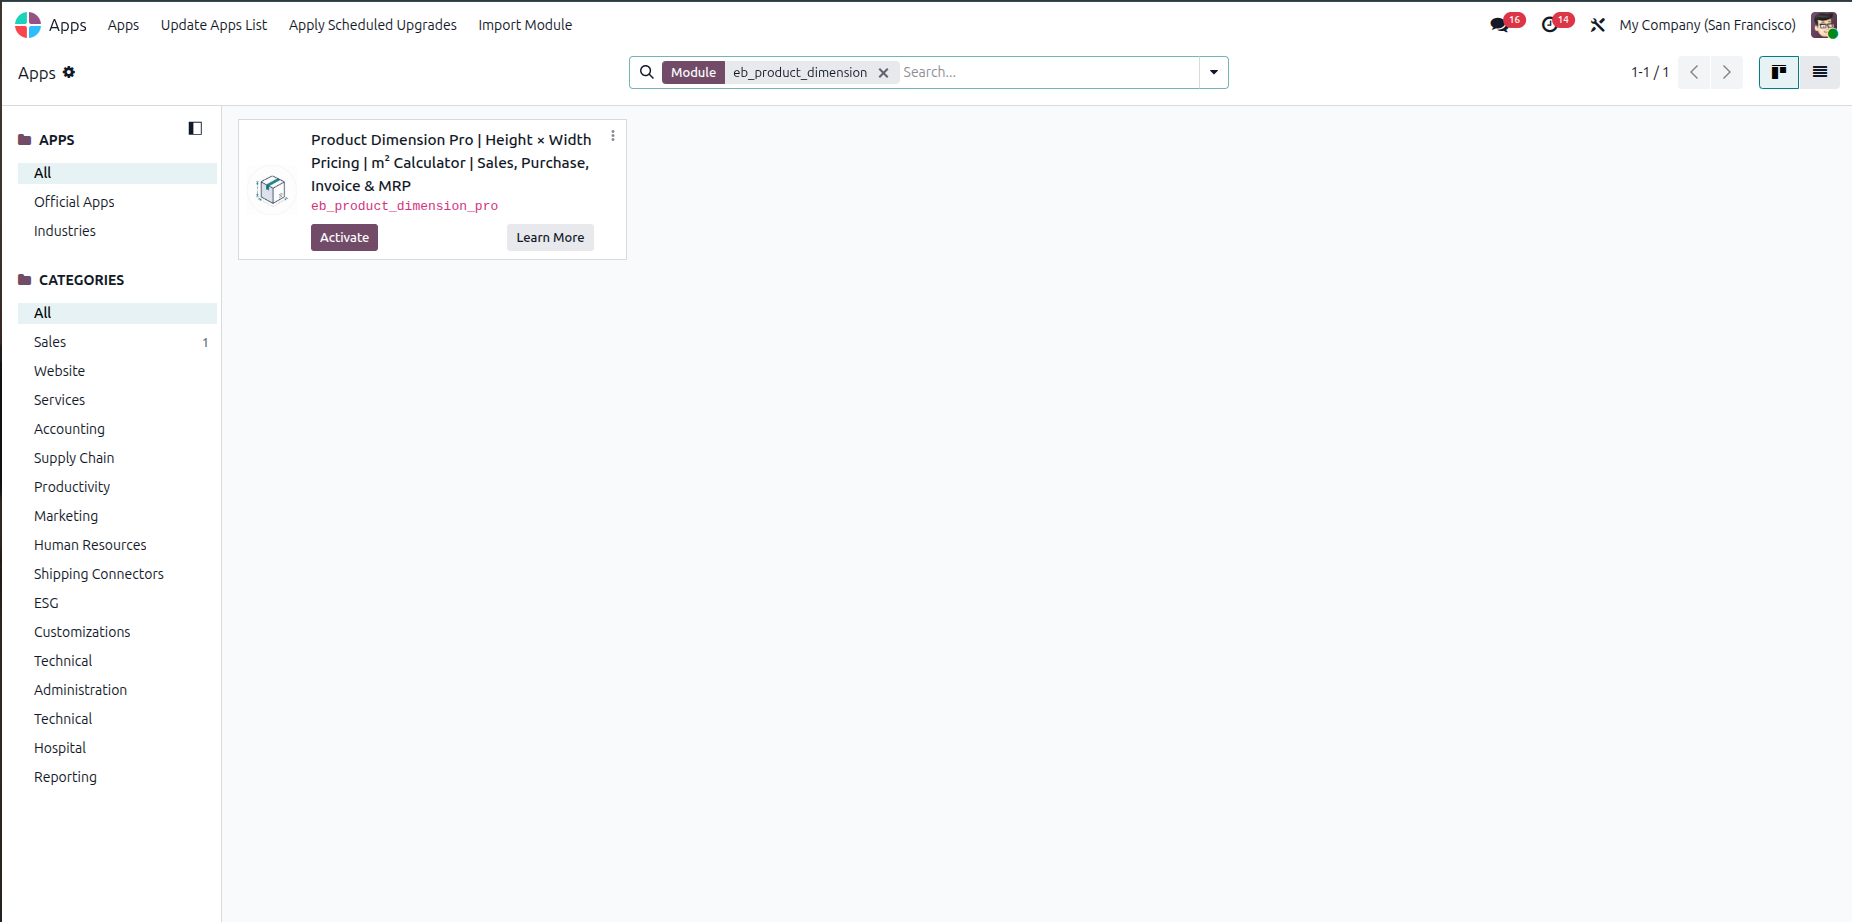
Task: Click Learn More button
Action: pos(550,237)
